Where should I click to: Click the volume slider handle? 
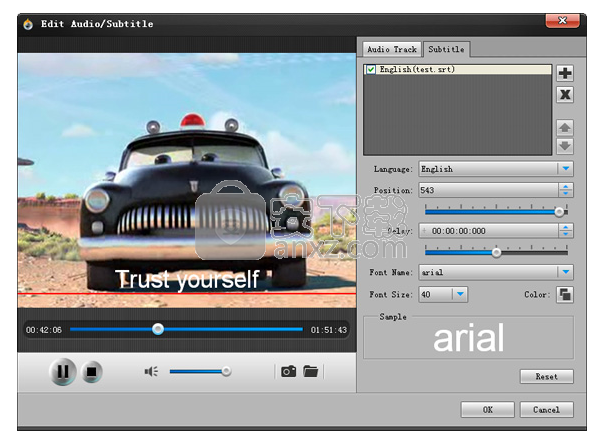click(226, 371)
